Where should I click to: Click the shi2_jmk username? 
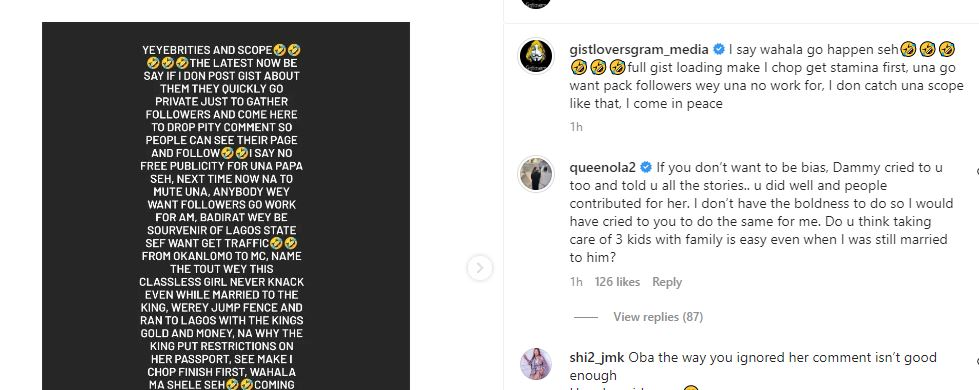tap(596, 358)
